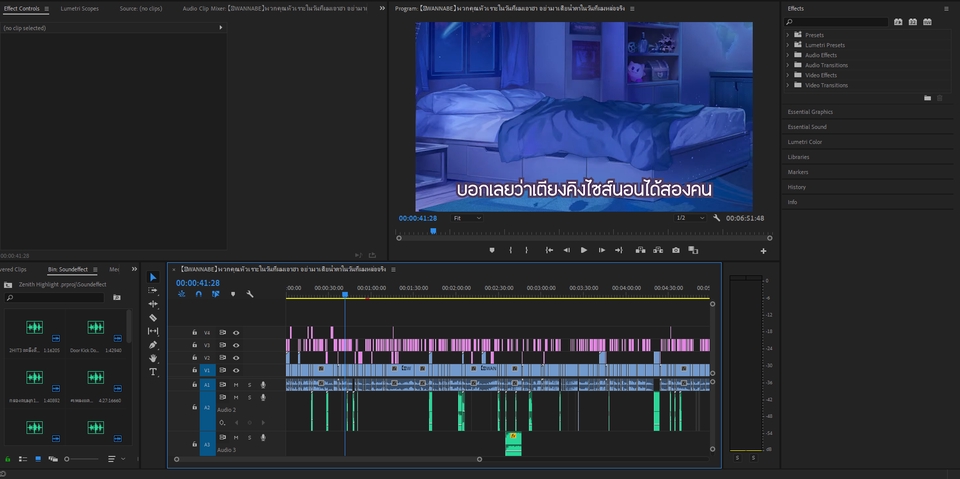This screenshot has width=960, height=479.
Task: Toggle track lock on V1
Action: click(195, 371)
